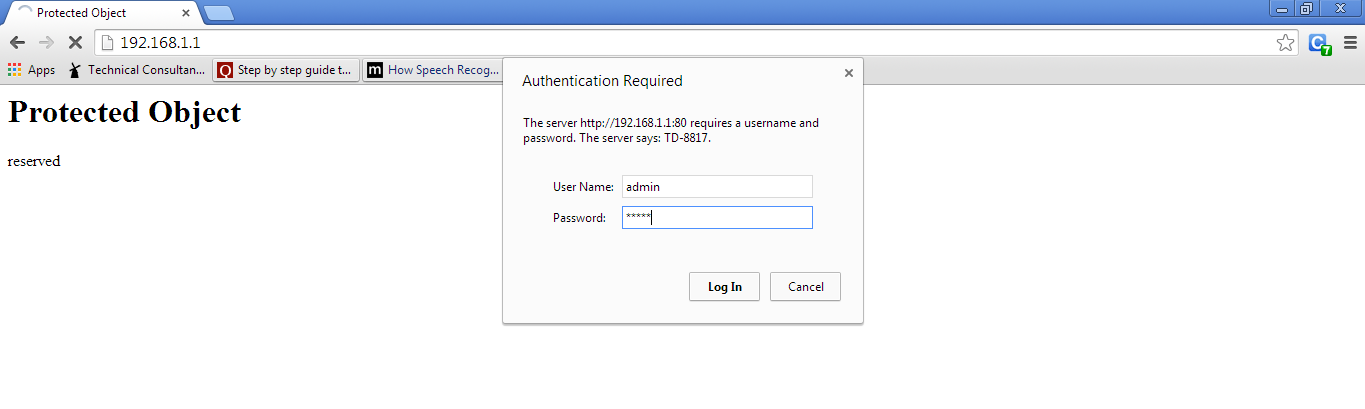Close the Protected Object tab
The width and height of the screenshot is (1365, 409).
tap(186, 13)
